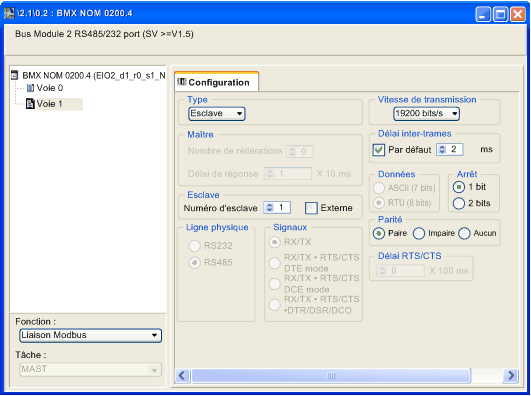
Task: Click the horizontal scrollbar left arrow
Action: click(x=182, y=375)
